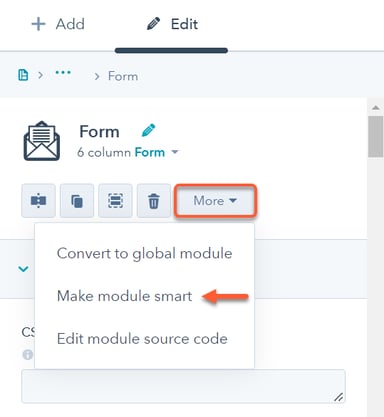Click the envelope form module icon
This screenshot has width=384, height=417.
pos(42,141)
